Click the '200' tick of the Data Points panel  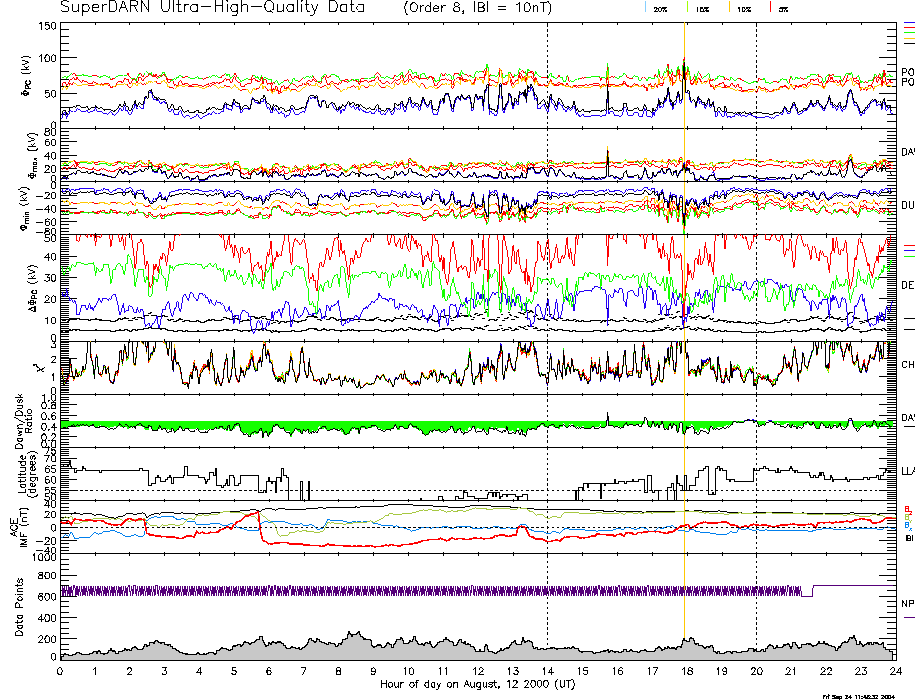[48, 639]
